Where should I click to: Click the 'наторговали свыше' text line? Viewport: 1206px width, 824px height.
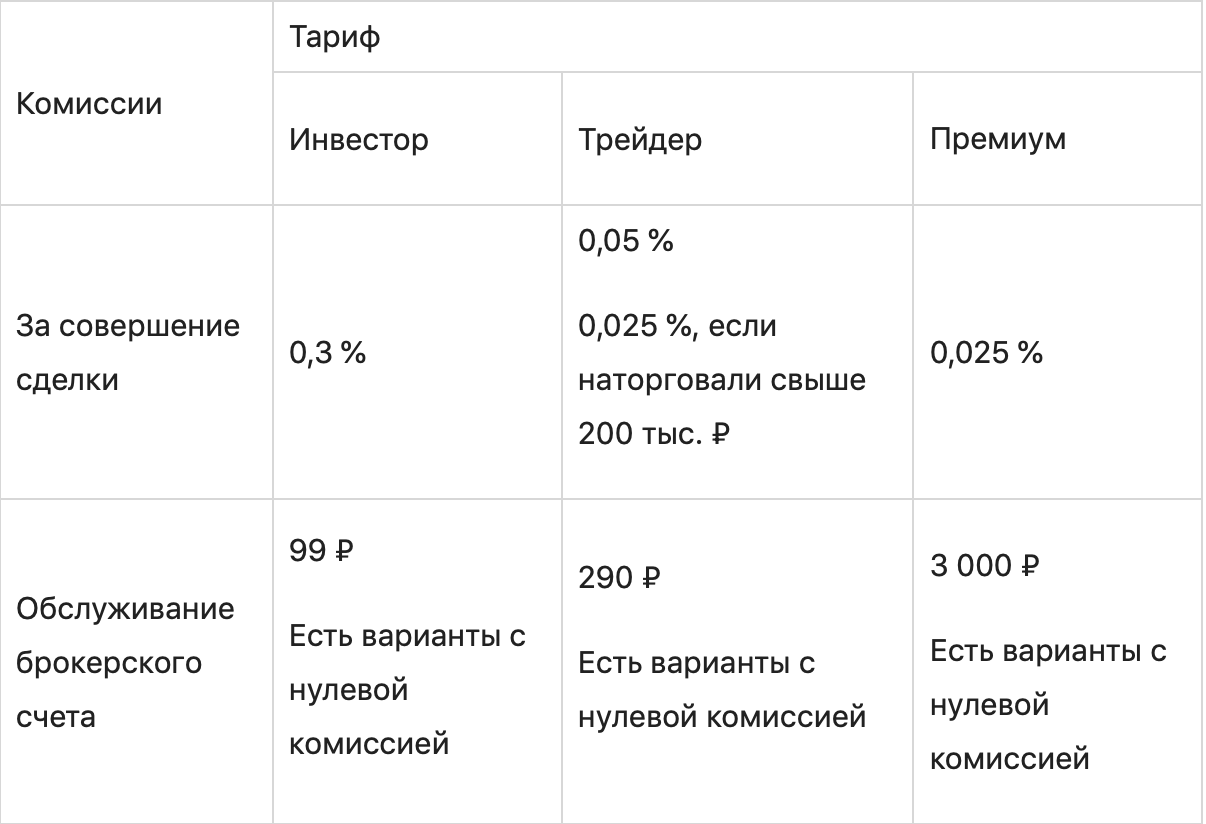coord(722,381)
